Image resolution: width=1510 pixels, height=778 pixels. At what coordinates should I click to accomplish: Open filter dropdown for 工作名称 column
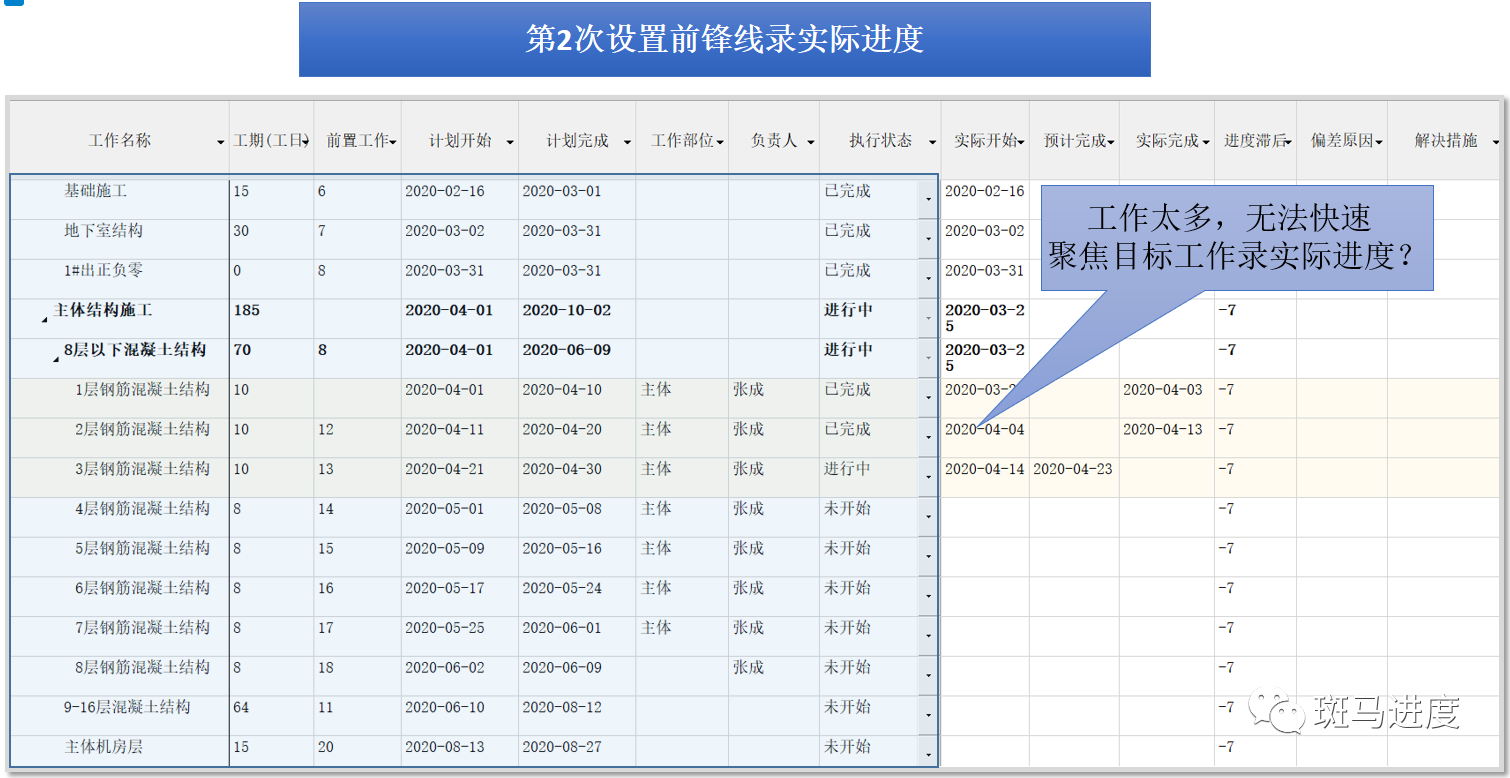pyautogui.click(x=221, y=143)
